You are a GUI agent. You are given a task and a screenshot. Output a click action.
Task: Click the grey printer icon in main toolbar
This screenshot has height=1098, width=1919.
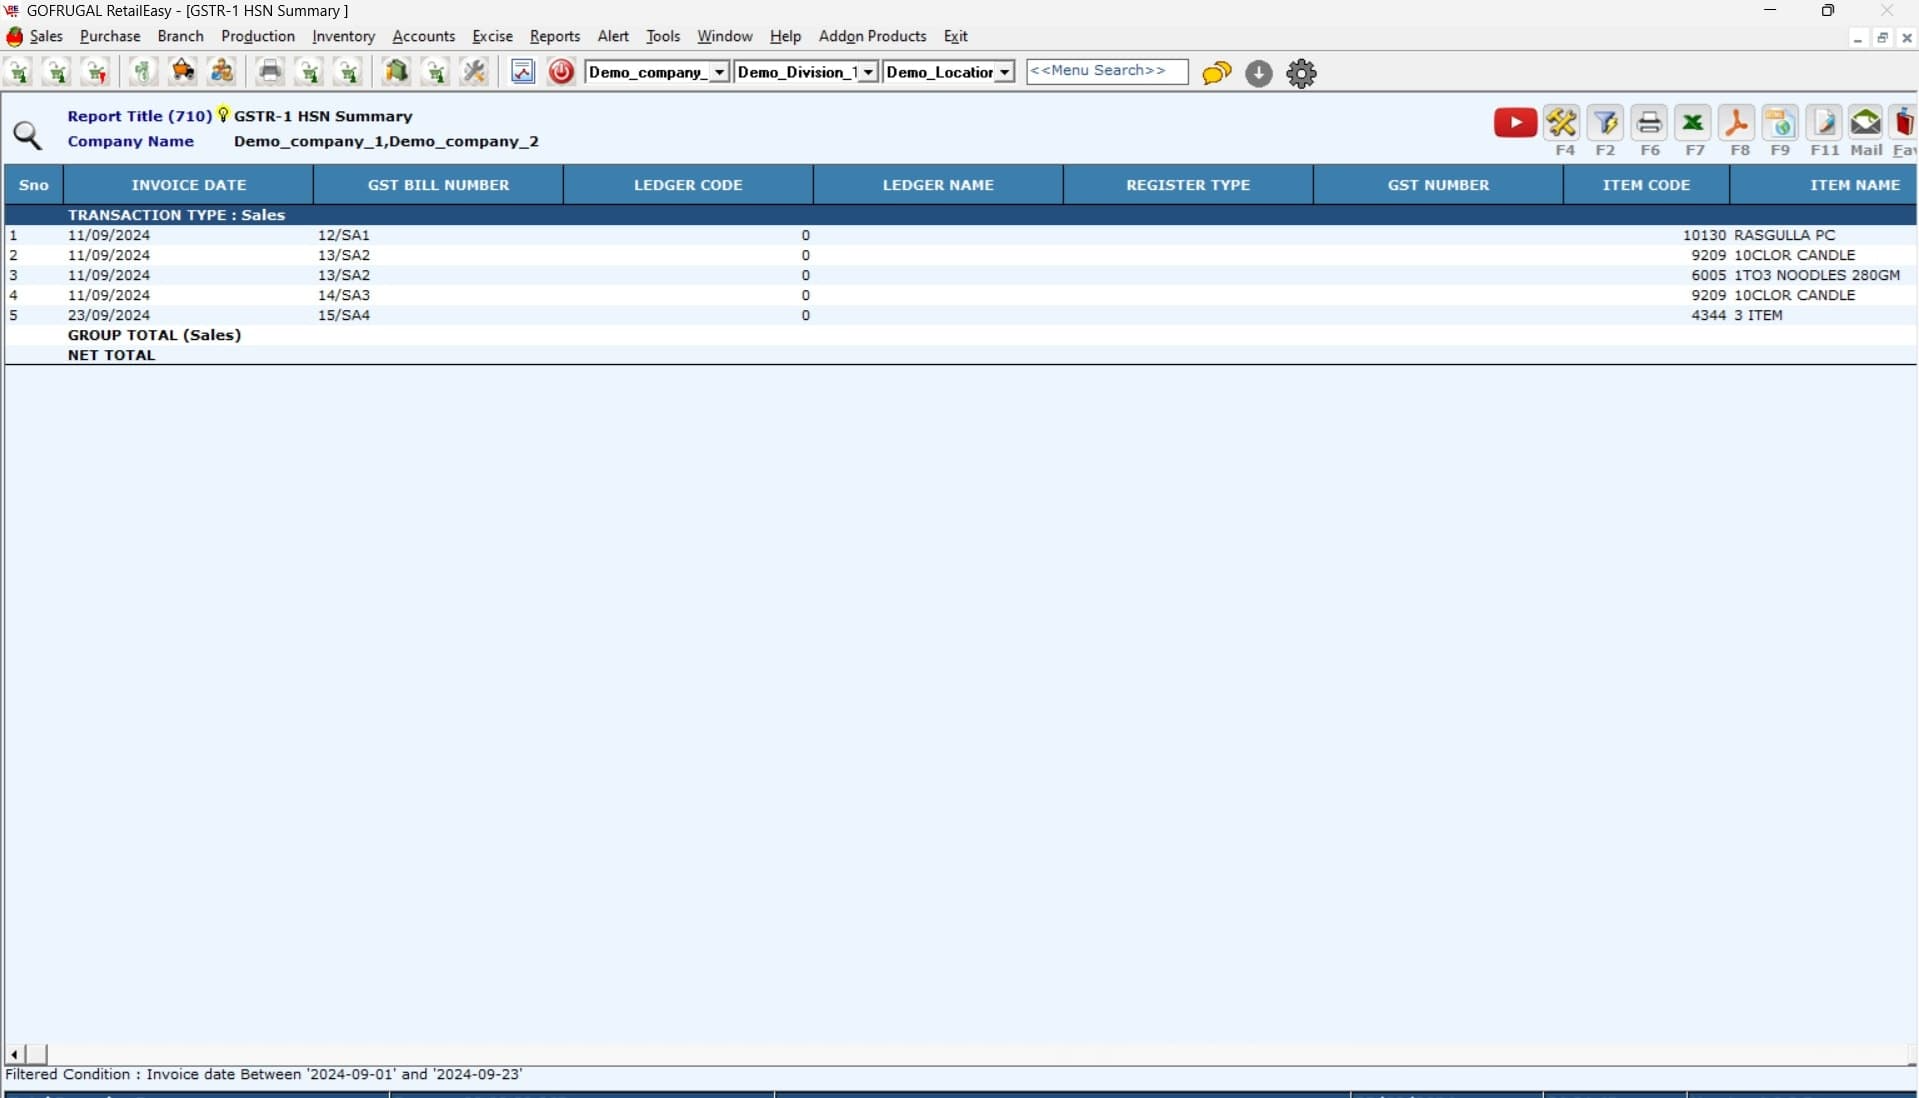pos(270,72)
